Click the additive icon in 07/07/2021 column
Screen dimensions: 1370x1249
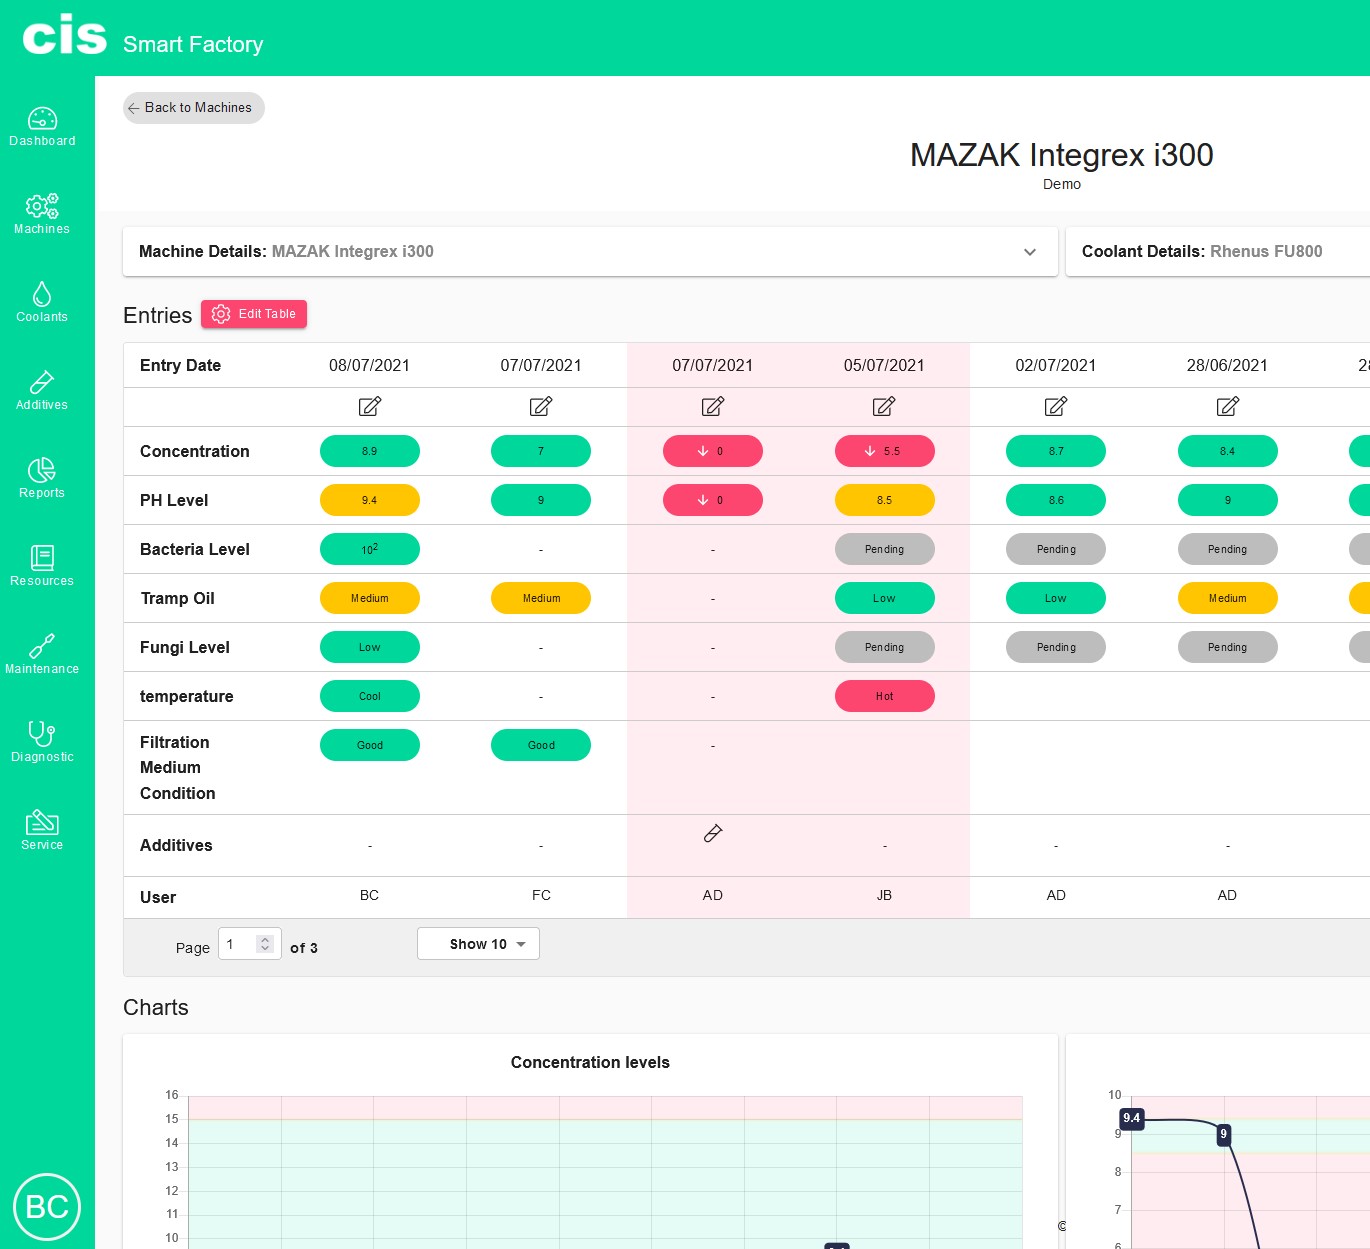(713, 833)
